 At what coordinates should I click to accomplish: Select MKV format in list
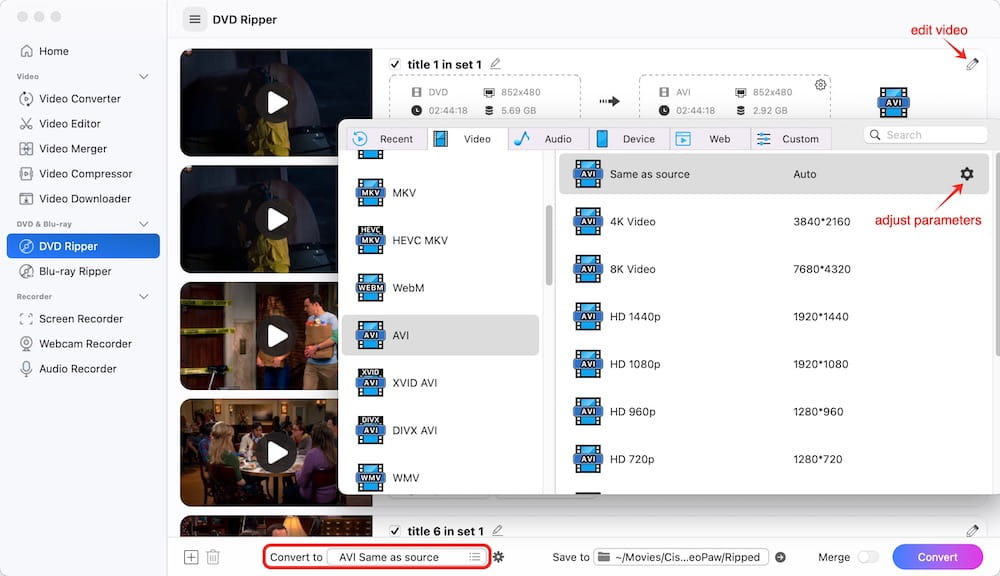pos(440,193)
